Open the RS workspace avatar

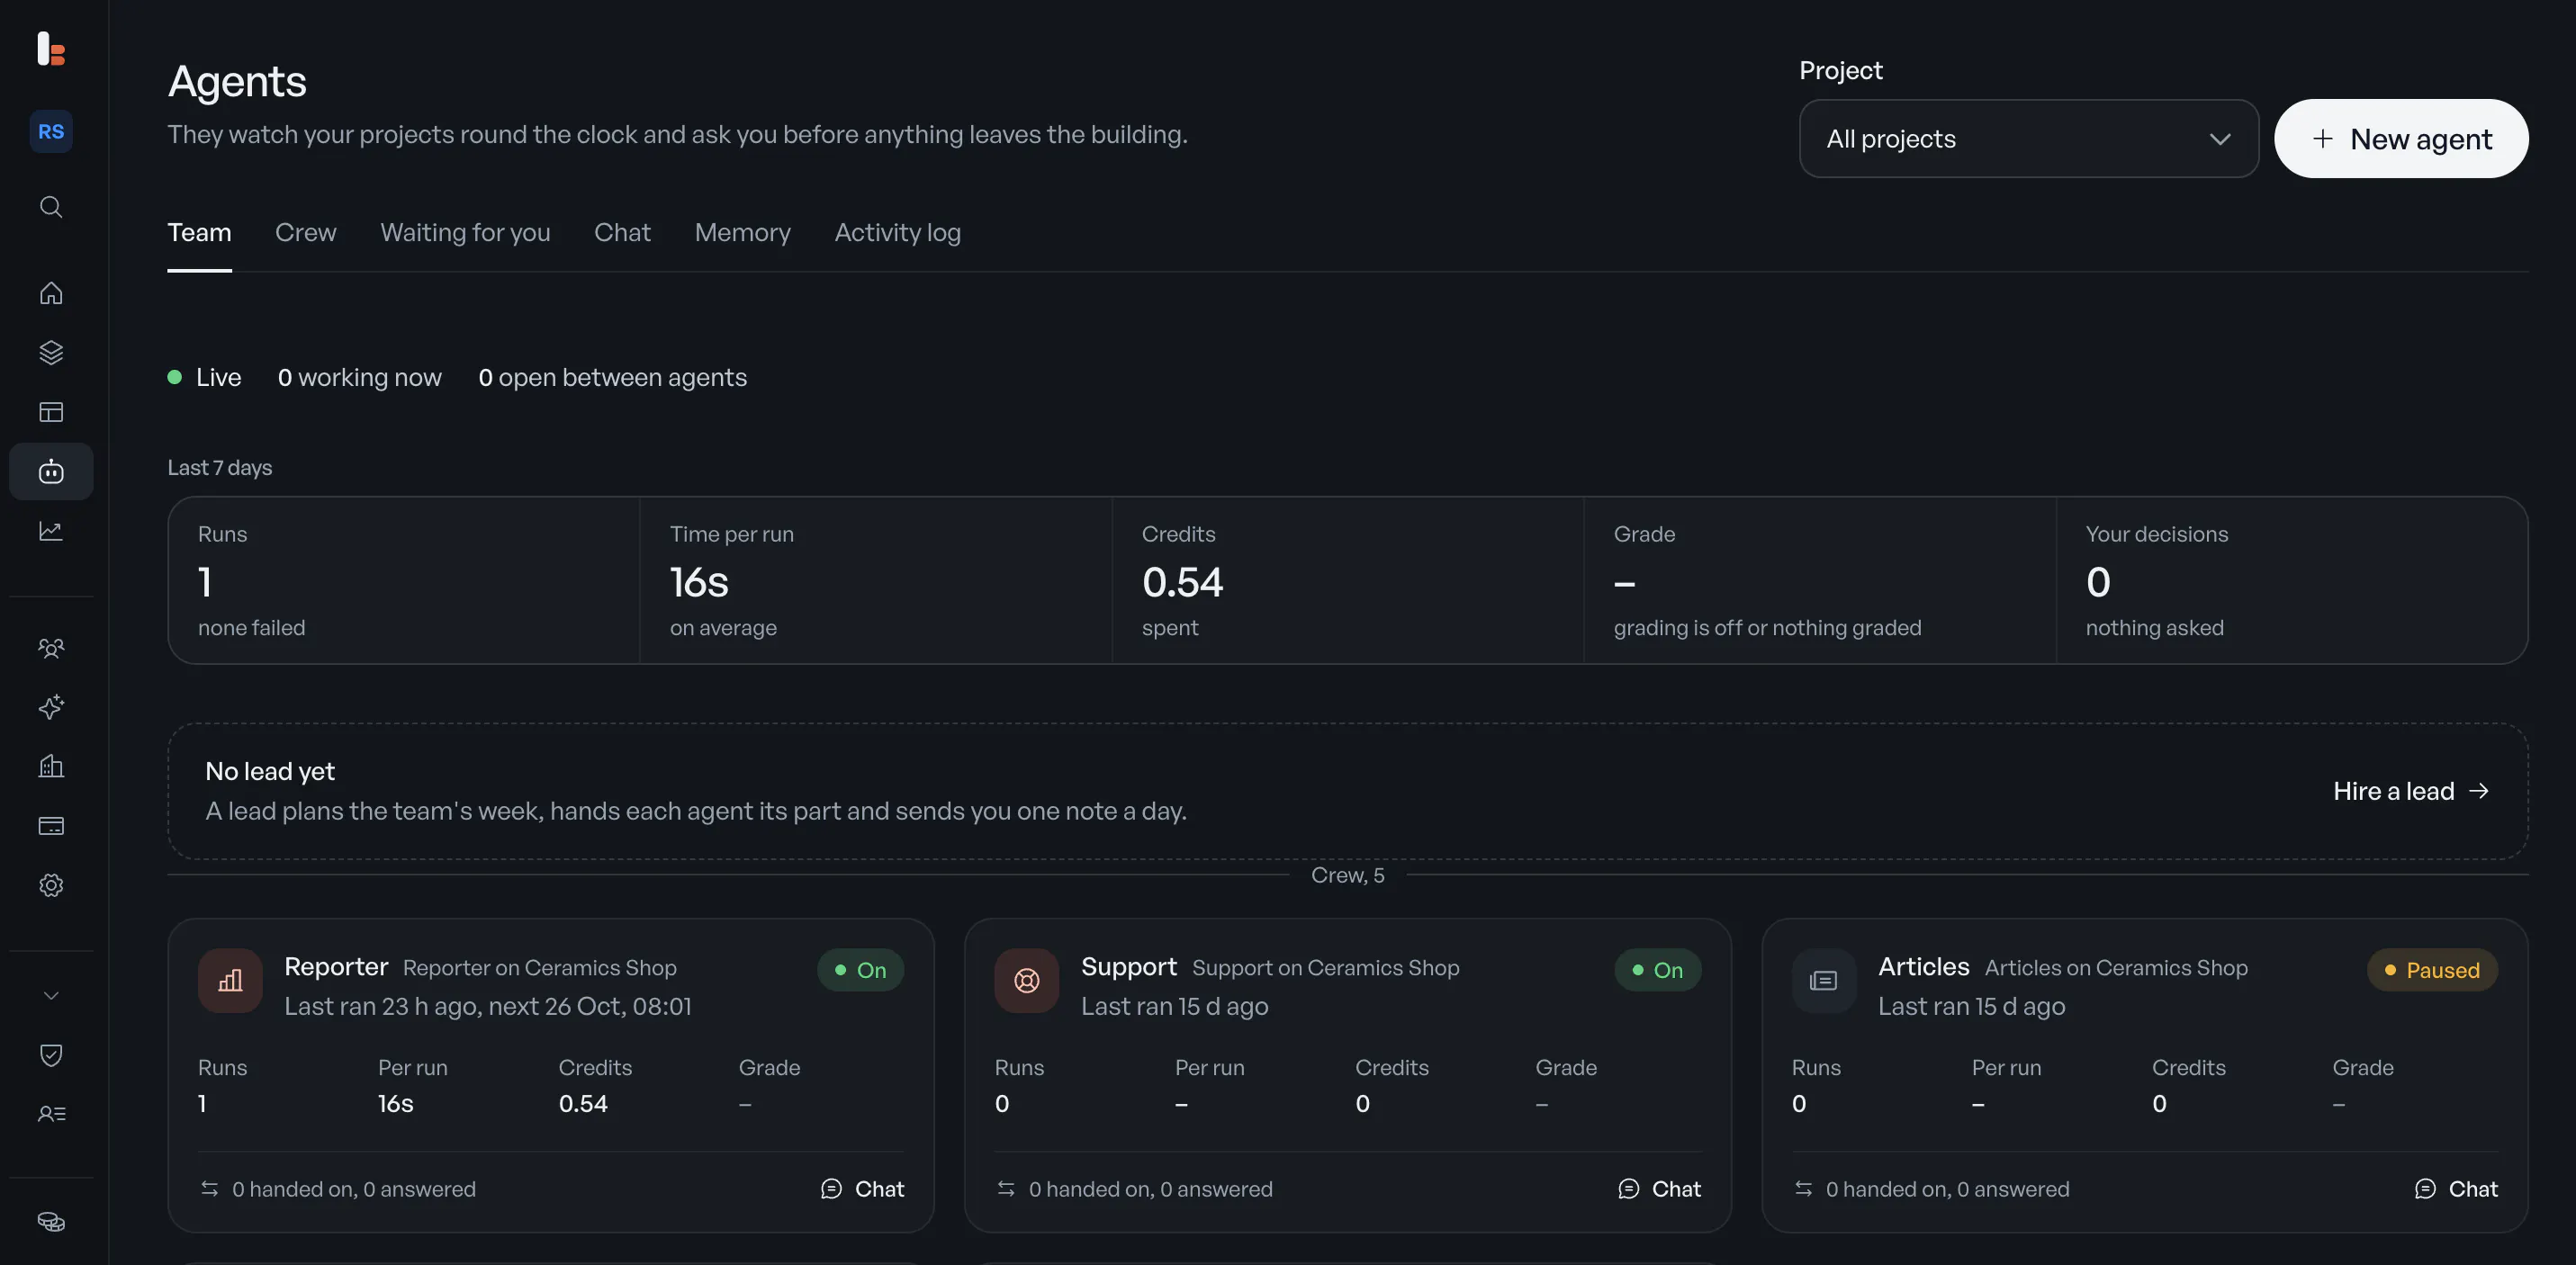pos(51,131)
